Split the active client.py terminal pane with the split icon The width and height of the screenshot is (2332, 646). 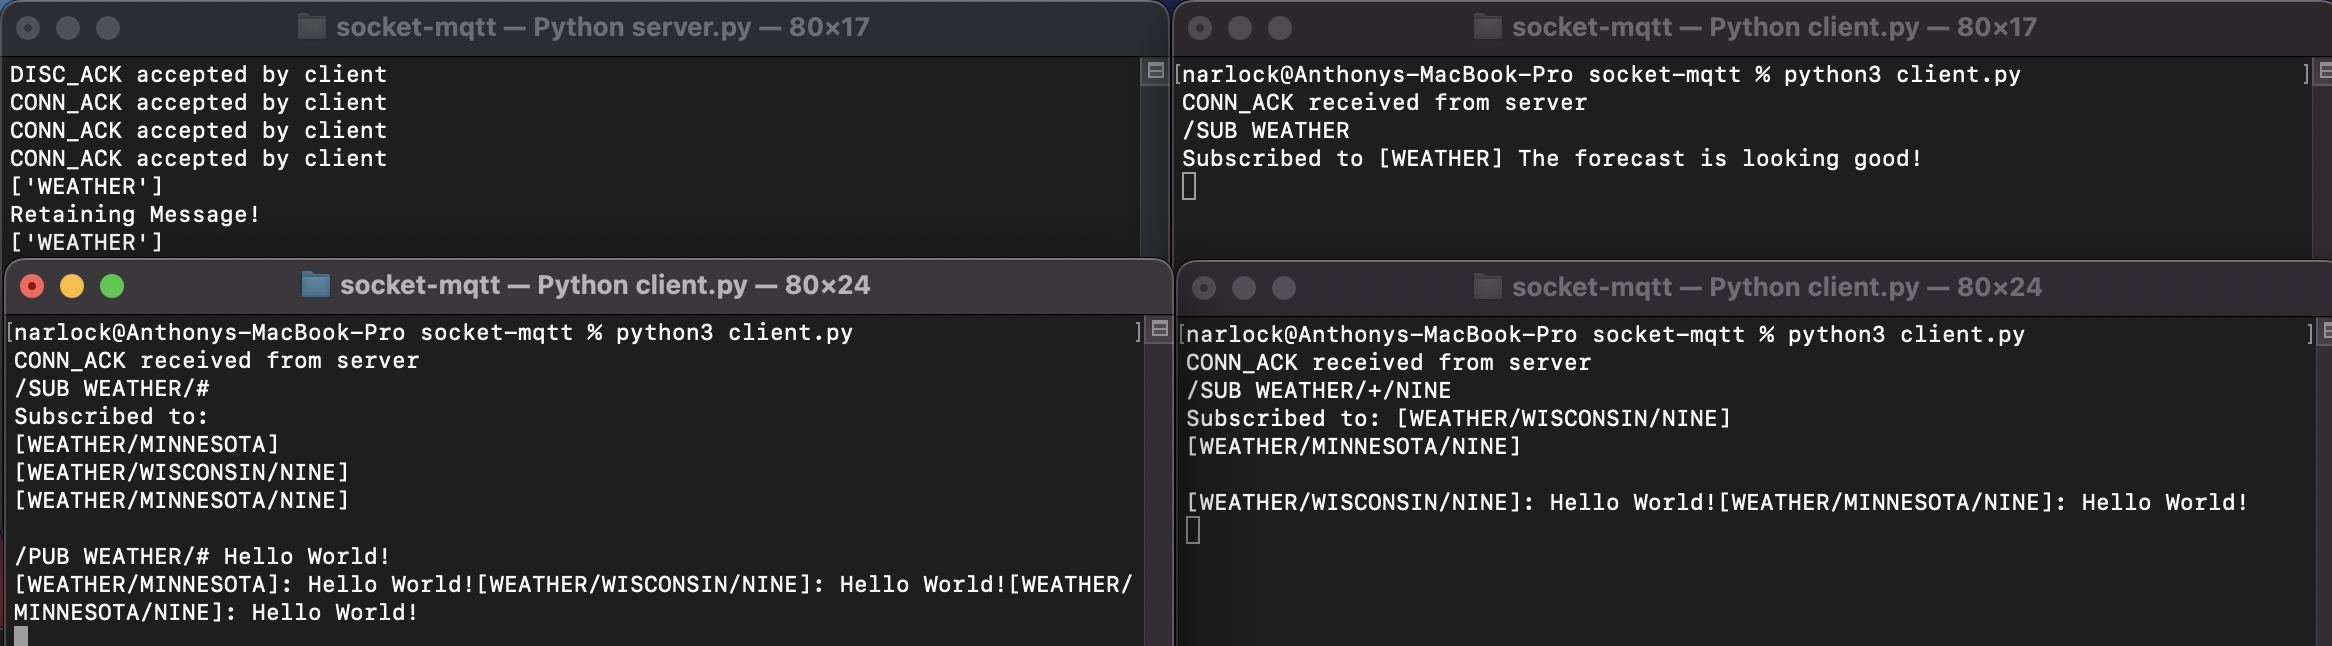pyautogui.click(x=1160, y=328)
